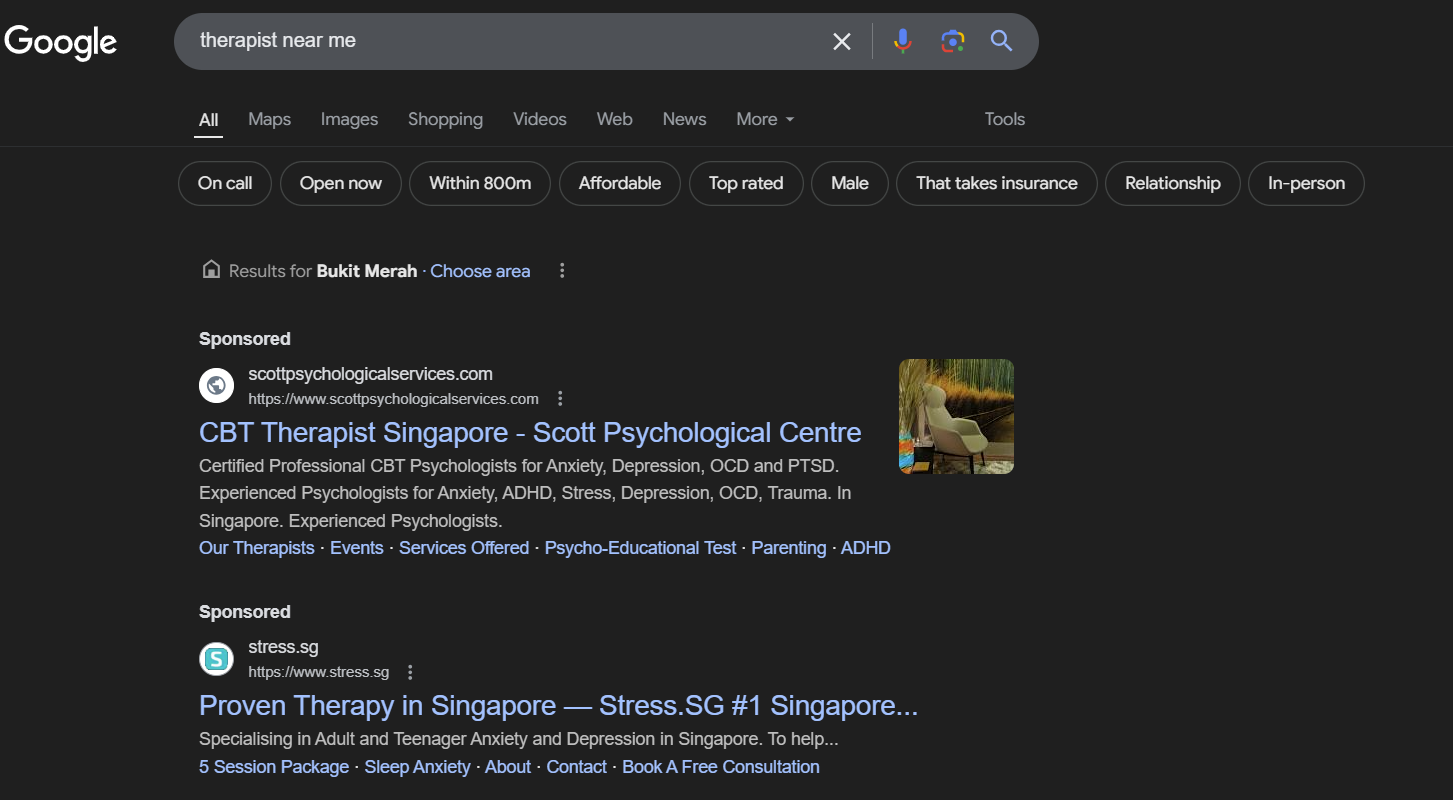Click the Google logo
1453x800 pixels.
[61, 42]
